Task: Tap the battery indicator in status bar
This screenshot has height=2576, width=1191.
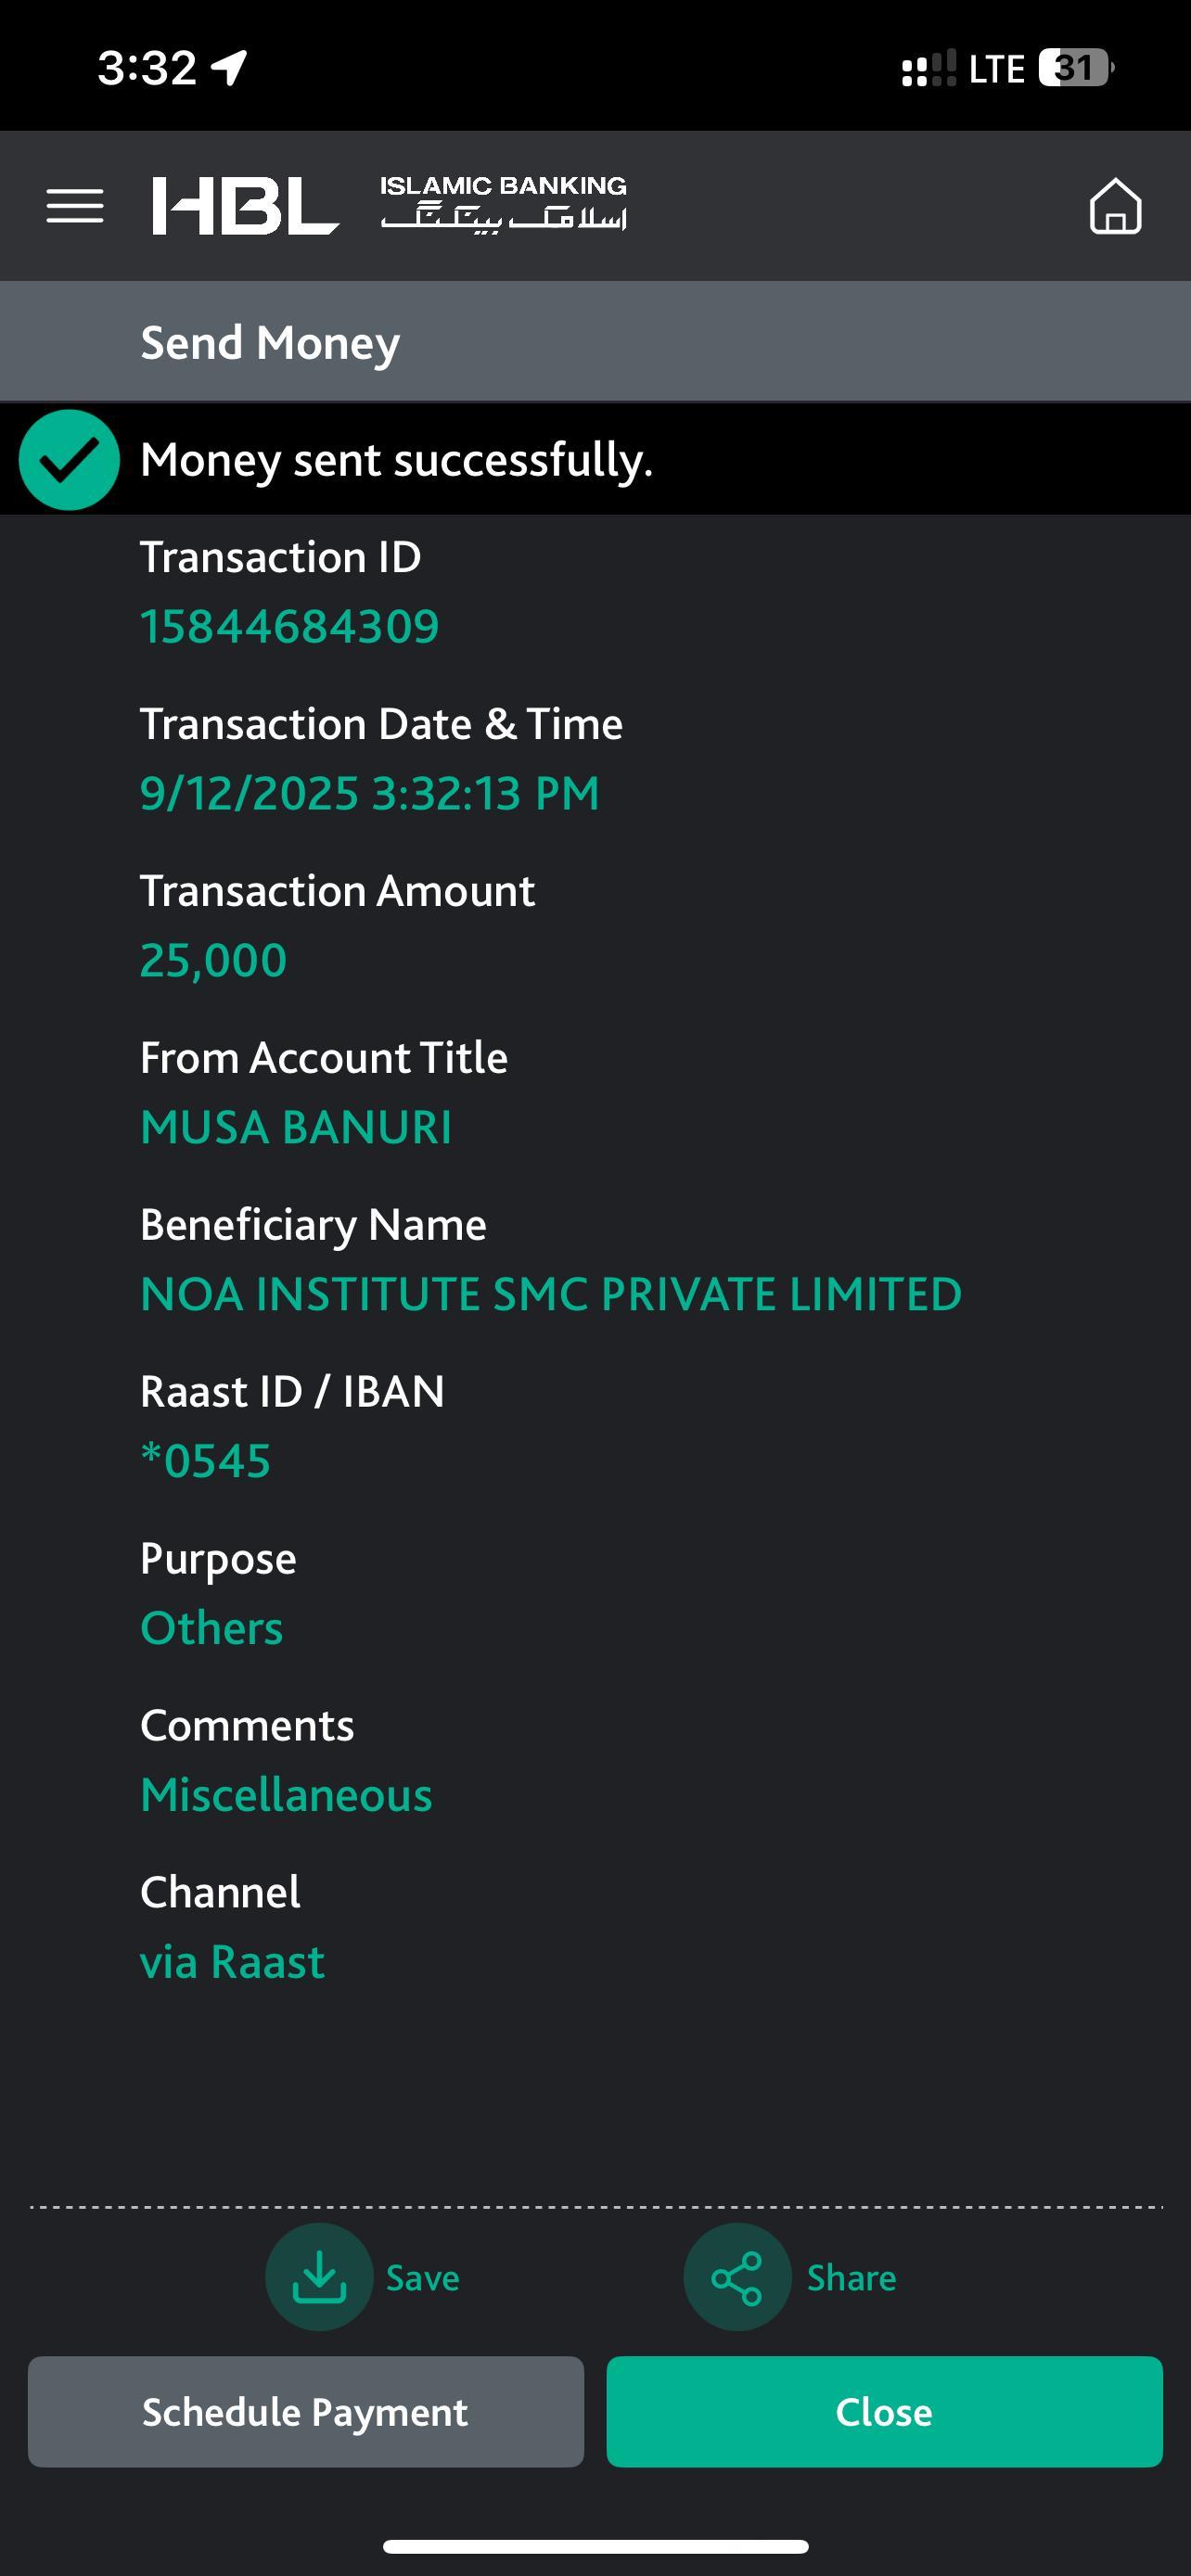Action: (1075, 68)
